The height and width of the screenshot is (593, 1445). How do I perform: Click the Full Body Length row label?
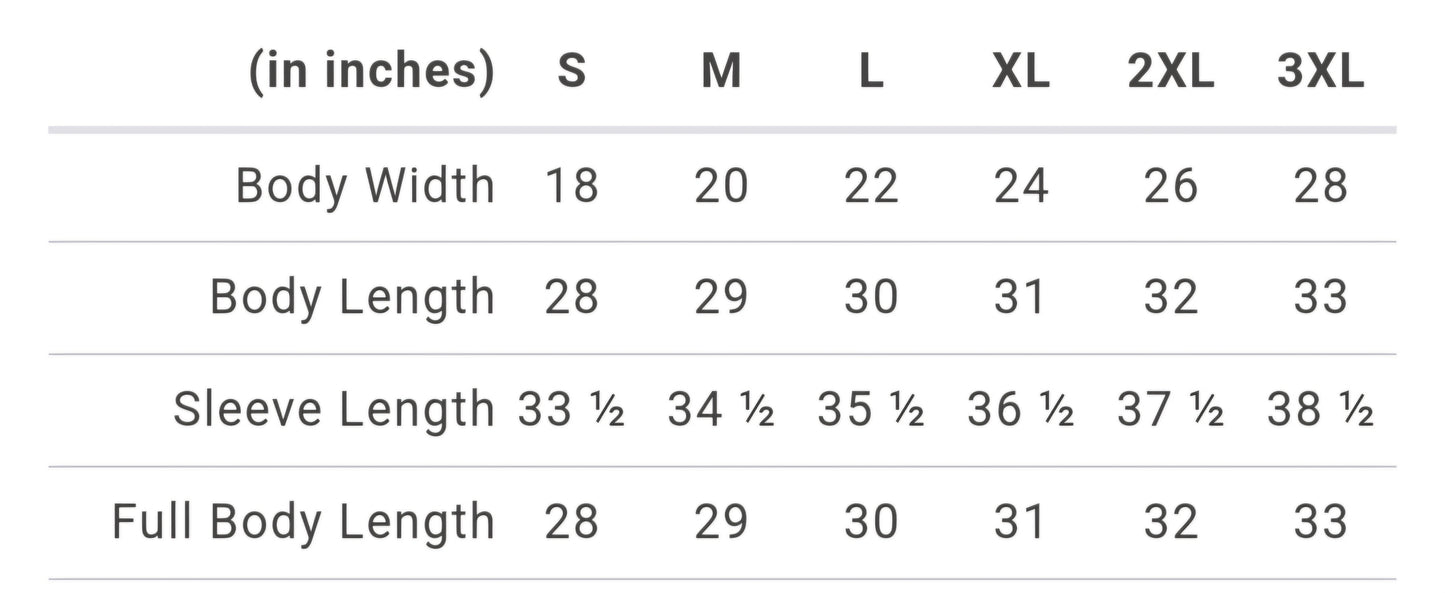(x=303, y=522)
